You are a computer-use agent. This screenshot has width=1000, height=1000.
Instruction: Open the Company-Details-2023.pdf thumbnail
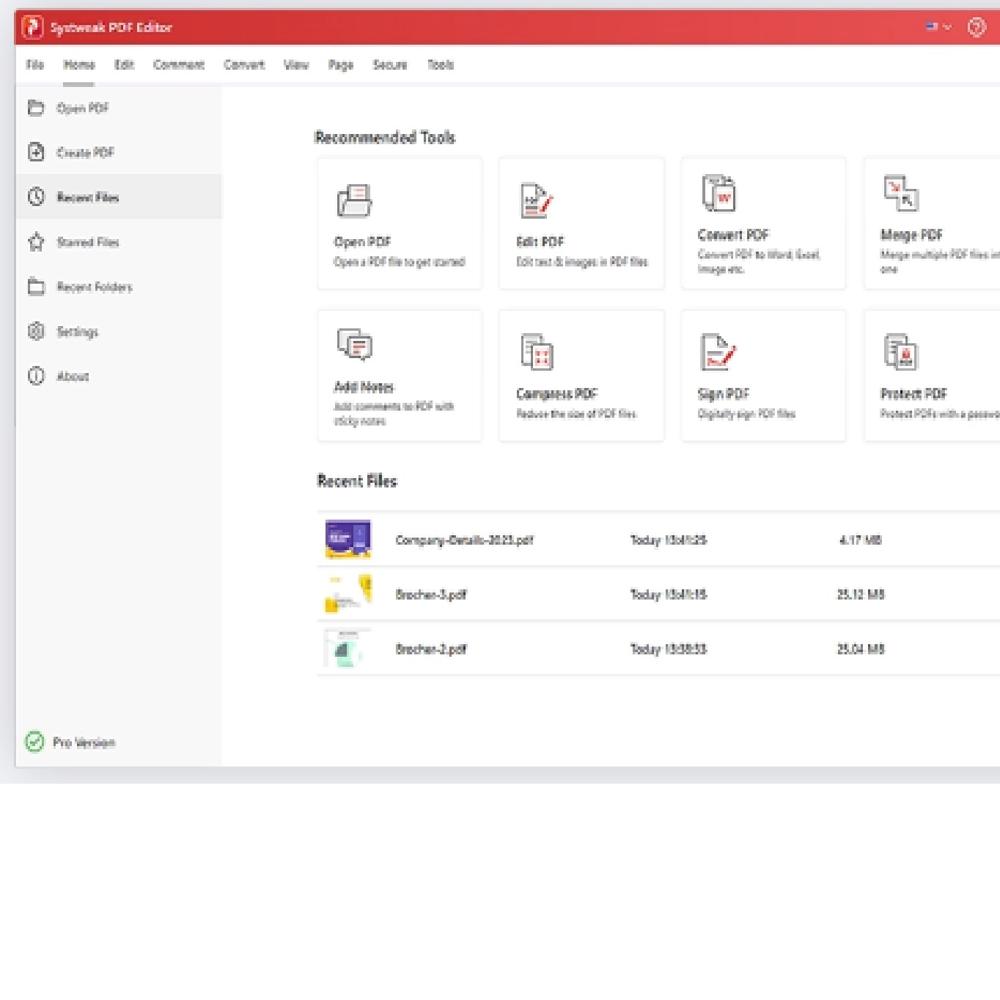click(348, 540)
